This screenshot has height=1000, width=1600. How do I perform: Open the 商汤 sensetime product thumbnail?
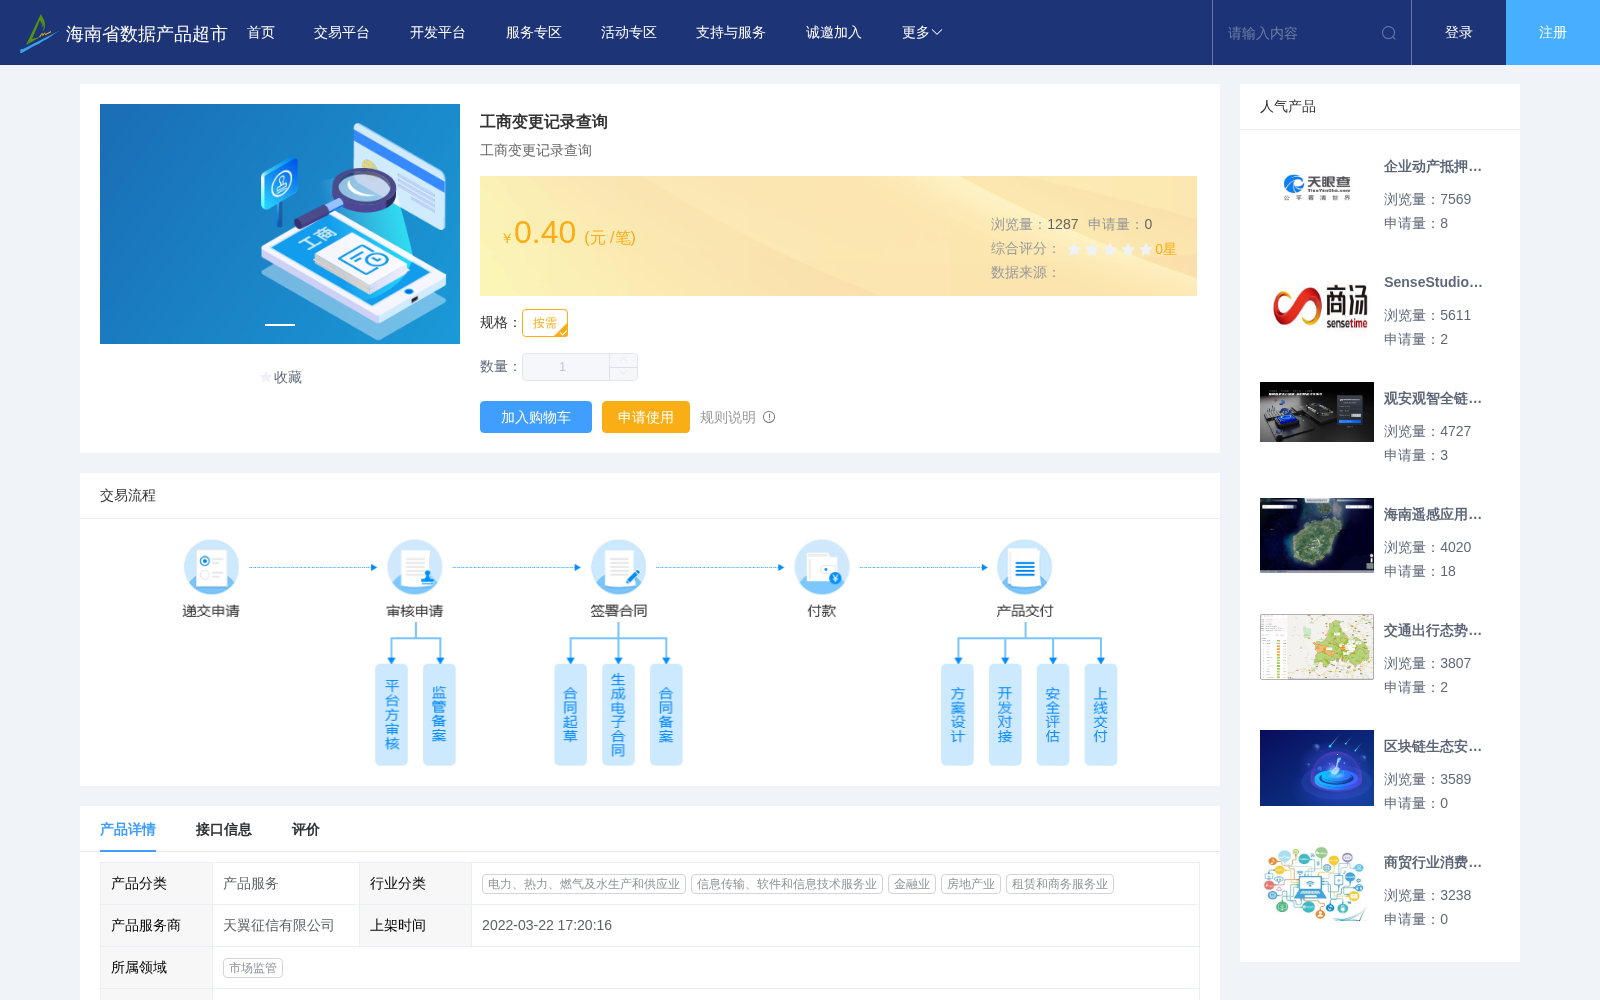(x=1317, y=304)
